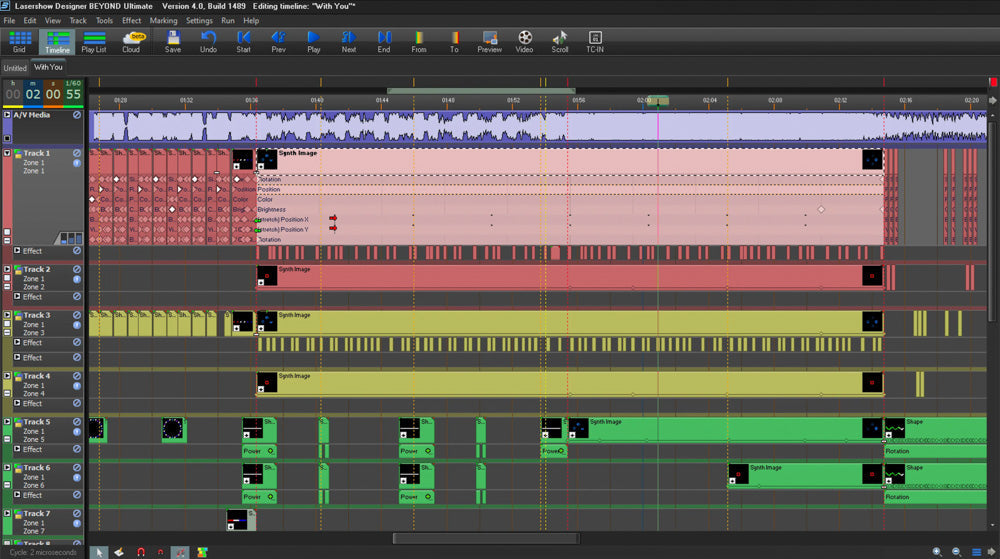Open the Grid view from the toolbar
The height and width of the screenshot is (559, 1000).
[x=18, y=41]
